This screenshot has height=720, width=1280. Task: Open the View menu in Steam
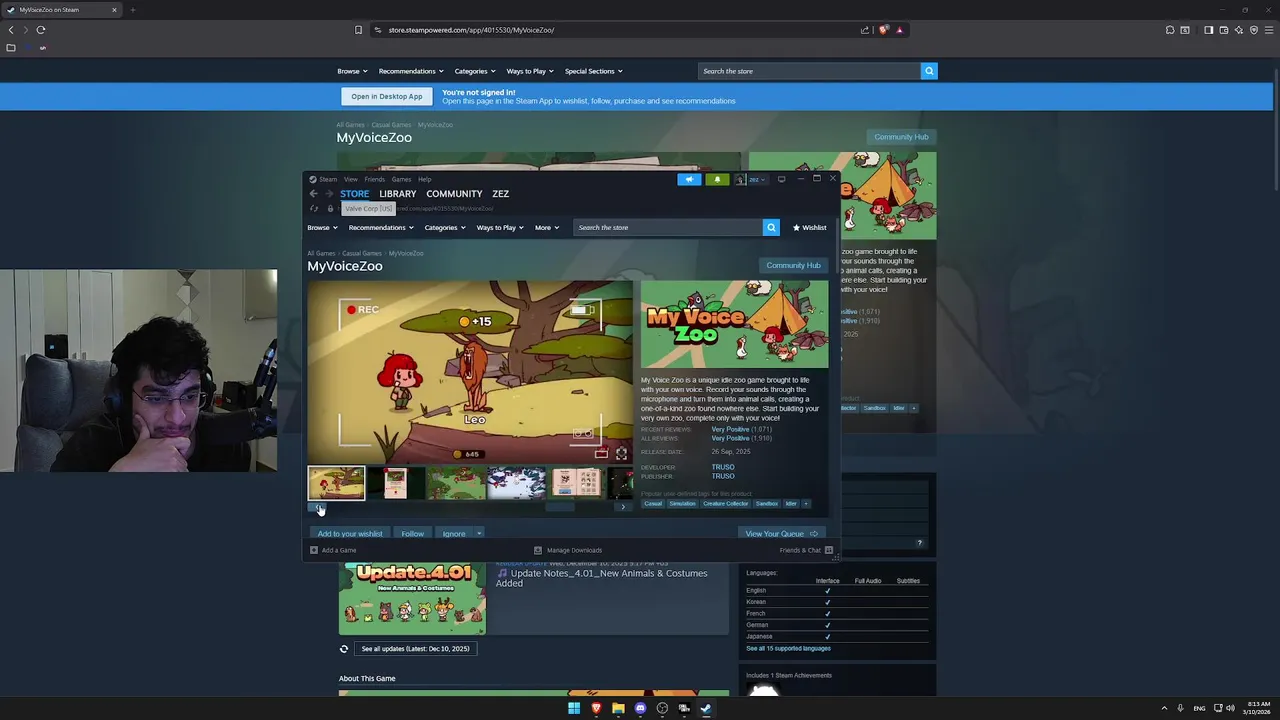pos(351,179)
